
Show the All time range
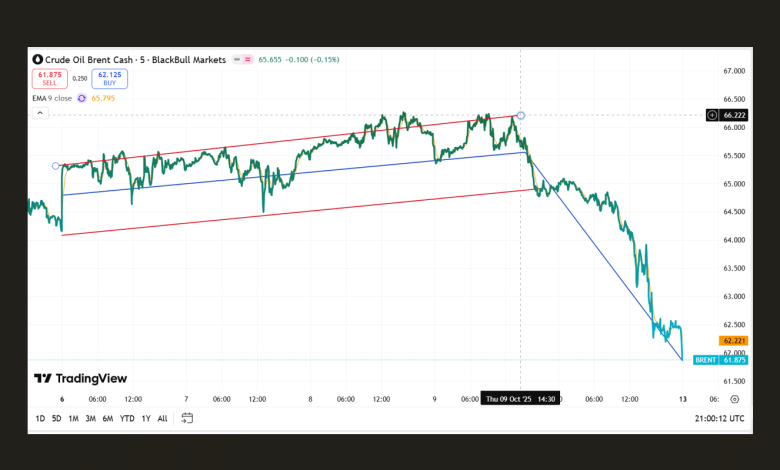[163, 418]
